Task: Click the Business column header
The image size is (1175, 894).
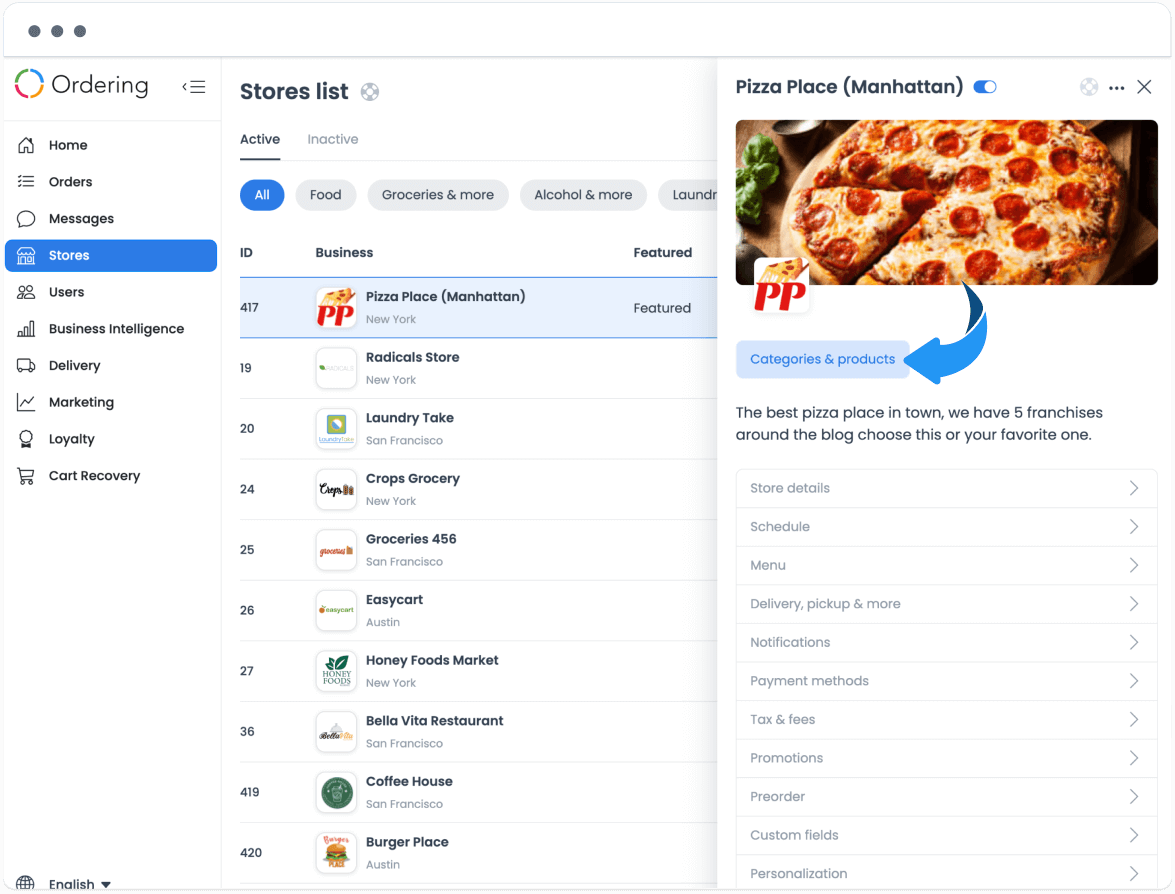Action: tap(344, 253)
